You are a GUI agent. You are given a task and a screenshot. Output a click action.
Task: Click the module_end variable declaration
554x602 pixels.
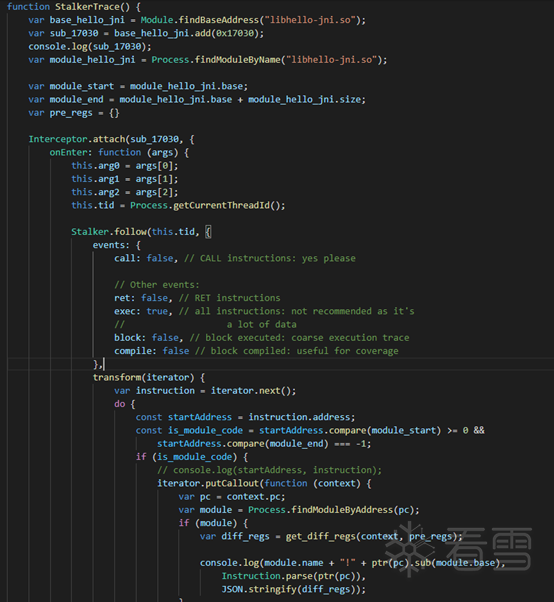[197, 99]
